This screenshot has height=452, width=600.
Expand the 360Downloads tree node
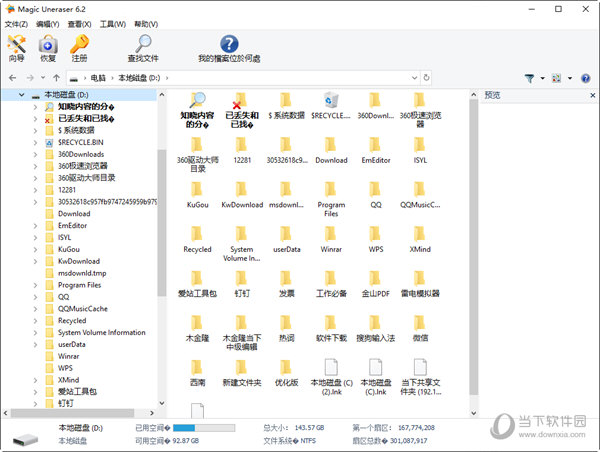(x=35, y=155)
